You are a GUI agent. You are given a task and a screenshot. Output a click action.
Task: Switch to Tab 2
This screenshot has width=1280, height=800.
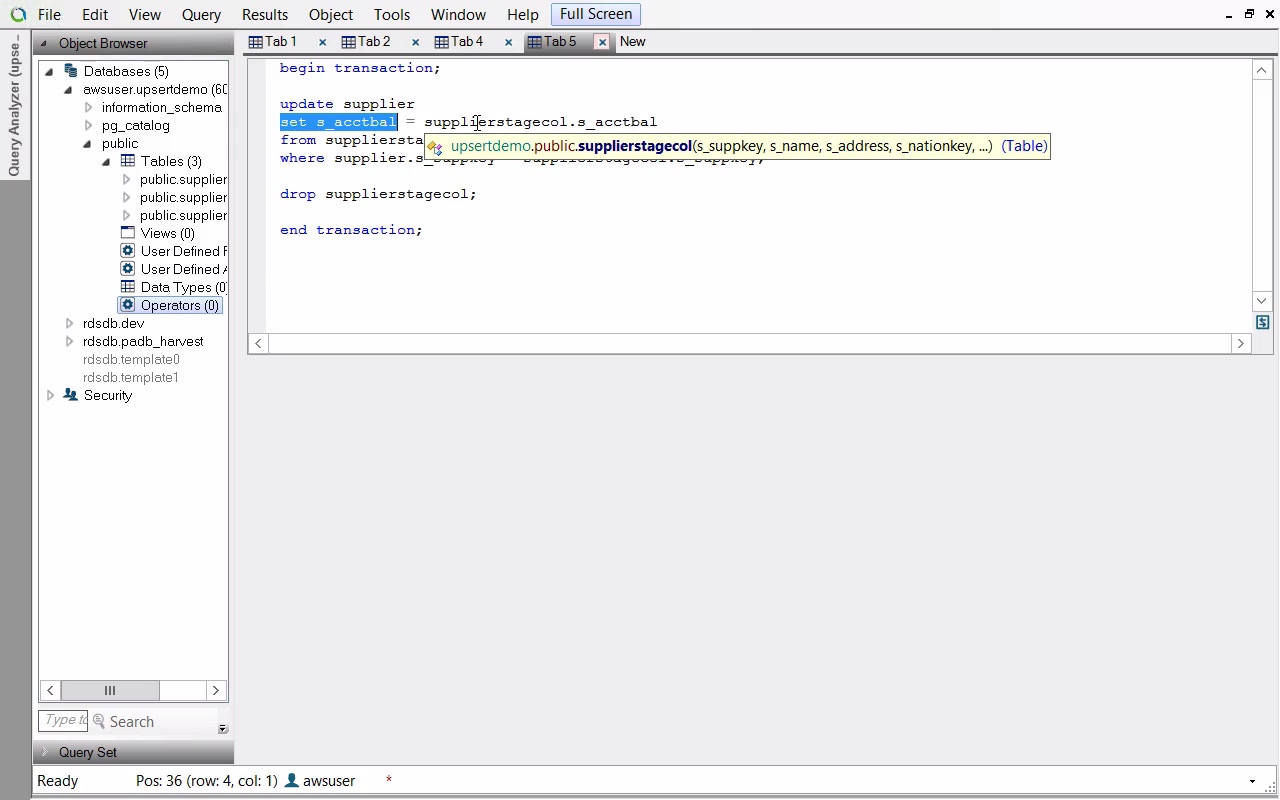click(366, 42)
